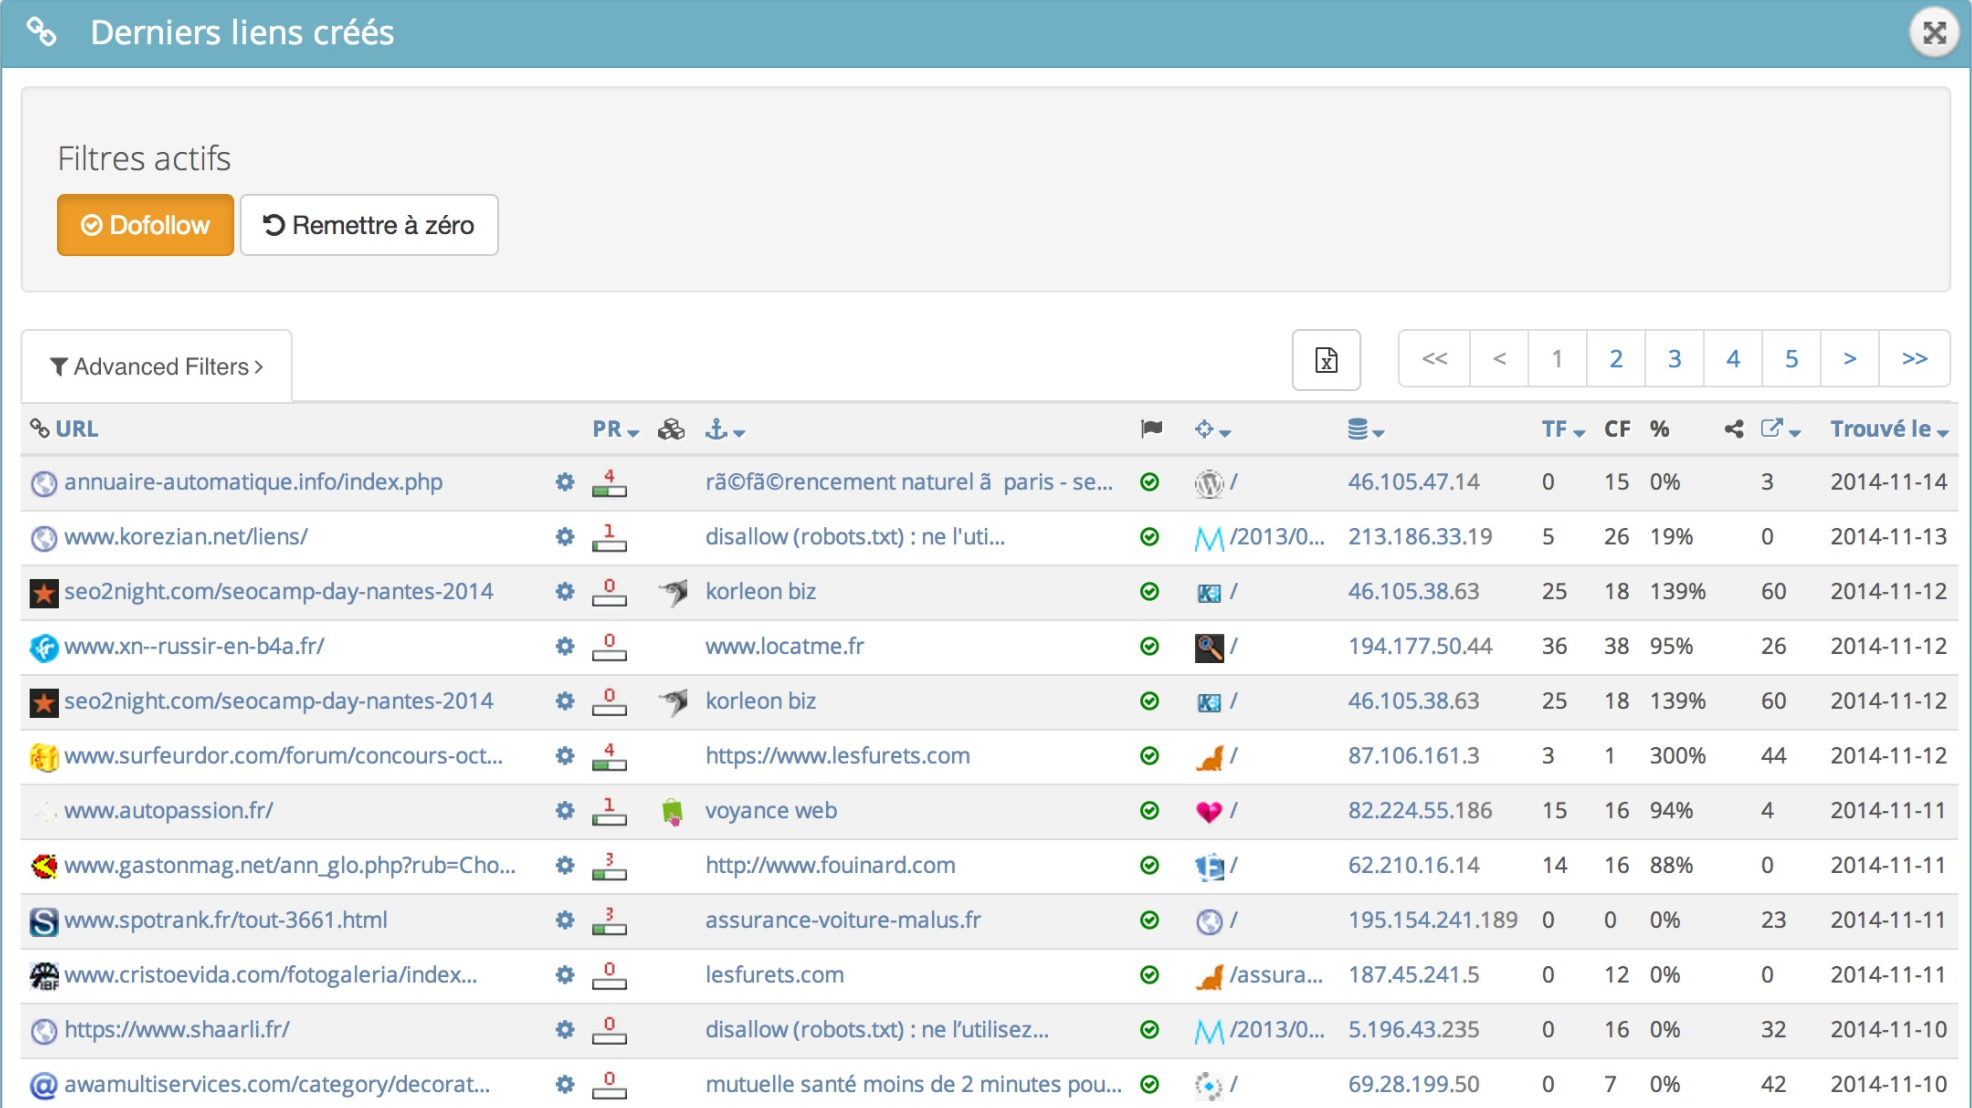Click Remettre à zéro to reset filters

[x=367, y=225]
